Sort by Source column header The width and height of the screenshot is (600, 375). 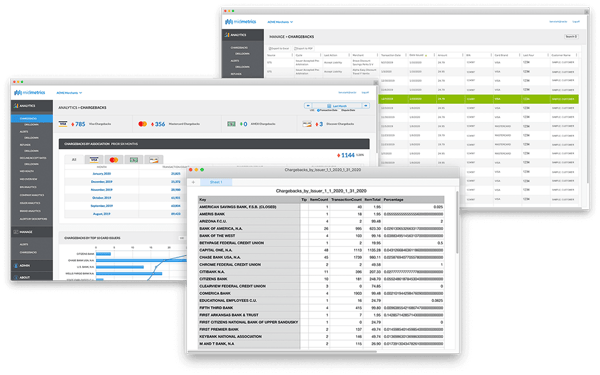click(x=271, y=55)
